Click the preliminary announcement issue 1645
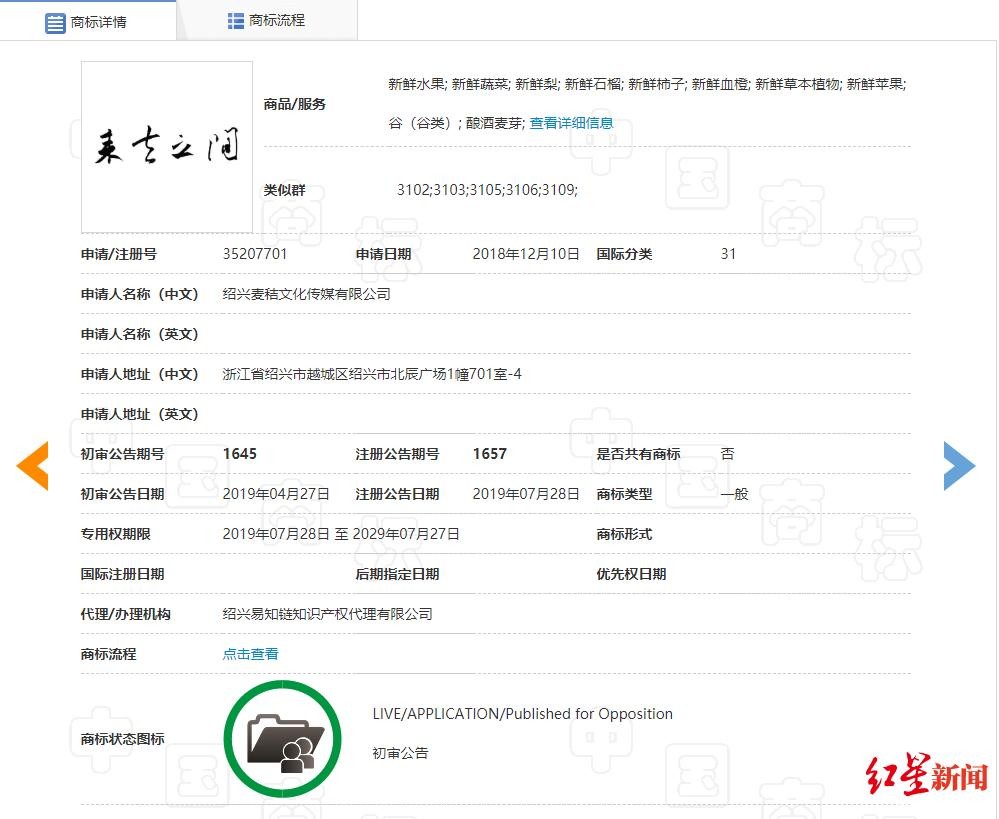The width and height of the screenshot is (999, 819). pyautogui.click(x=240, y=454)
